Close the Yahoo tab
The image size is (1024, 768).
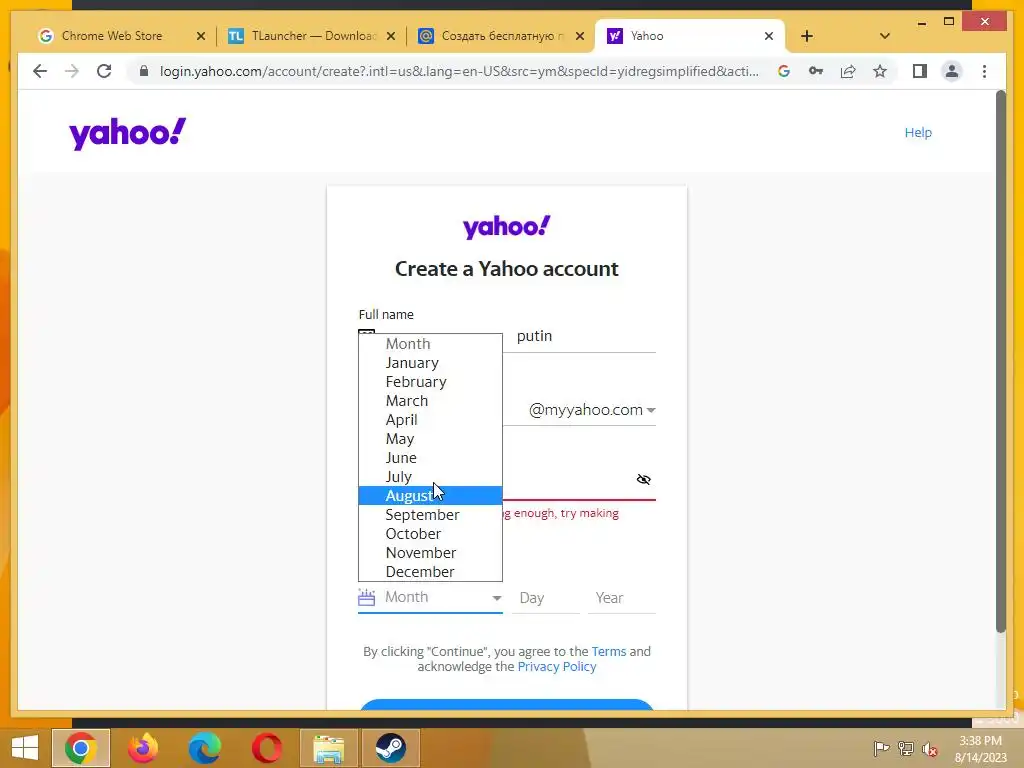coord(769,36)
